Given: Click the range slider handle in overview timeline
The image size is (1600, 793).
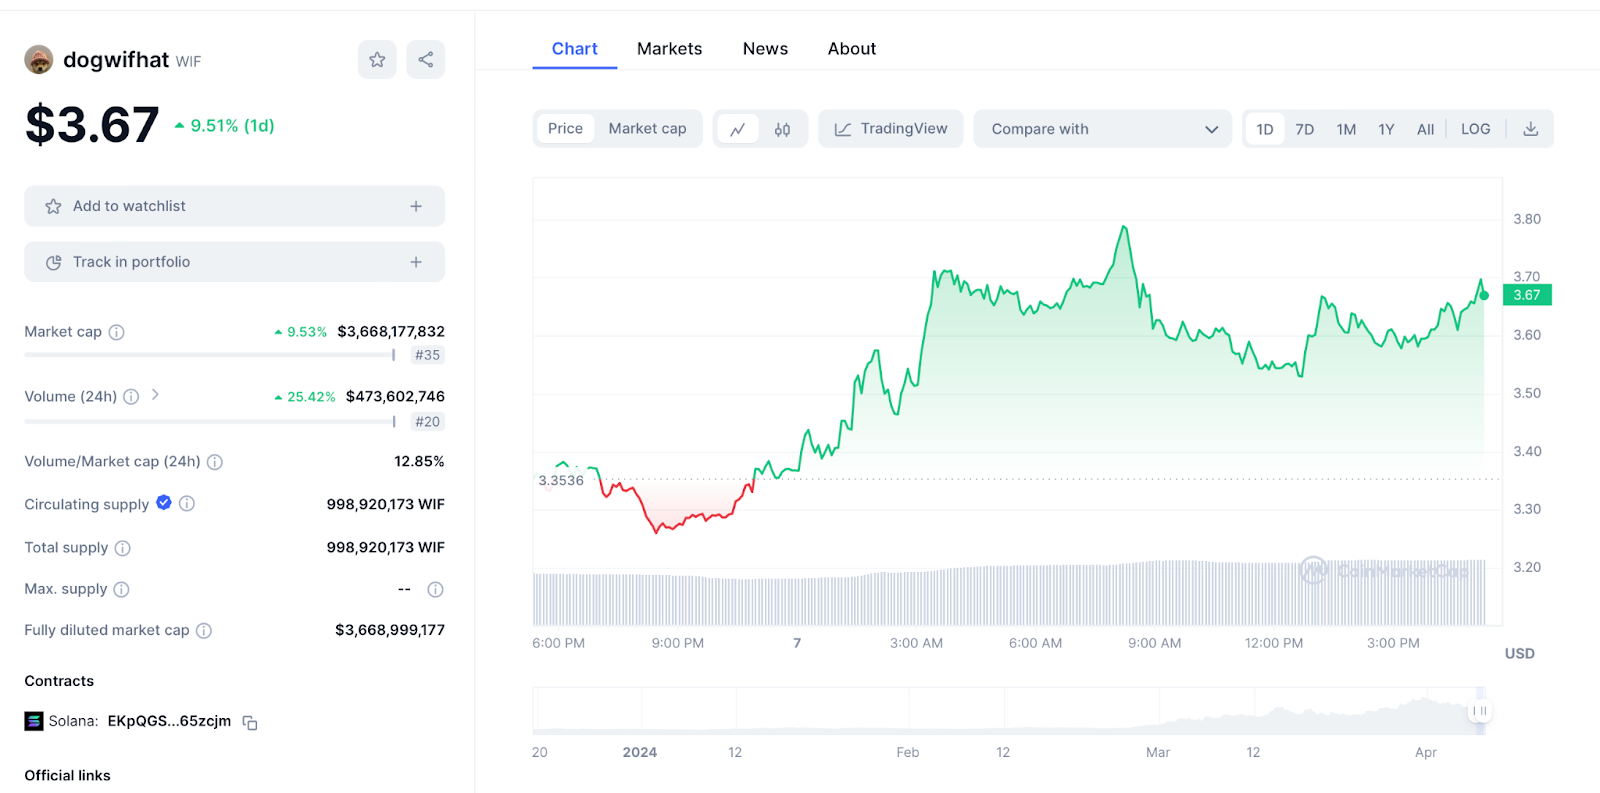Looking at the screenshot, I should pos(1480,711).
